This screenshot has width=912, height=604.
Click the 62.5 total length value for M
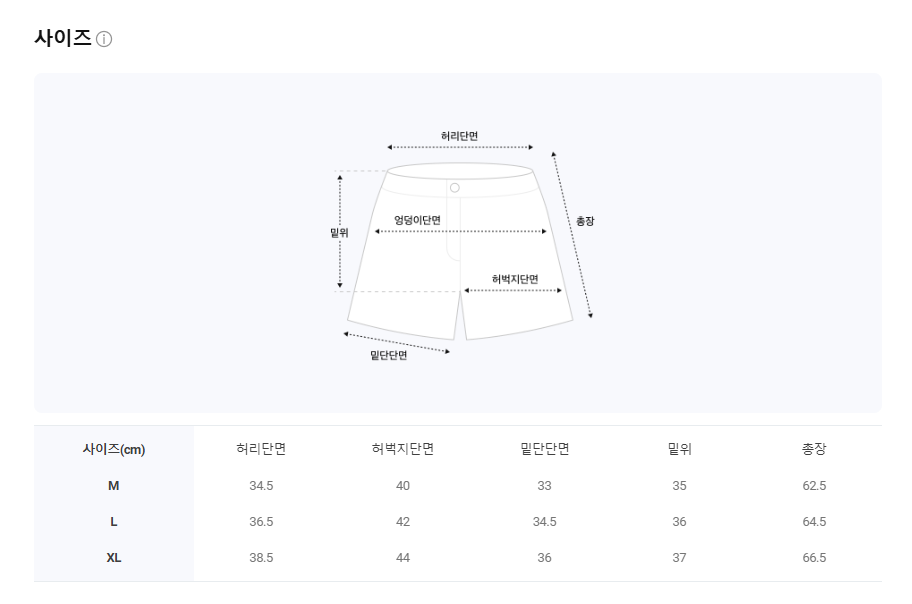(814, 486)
